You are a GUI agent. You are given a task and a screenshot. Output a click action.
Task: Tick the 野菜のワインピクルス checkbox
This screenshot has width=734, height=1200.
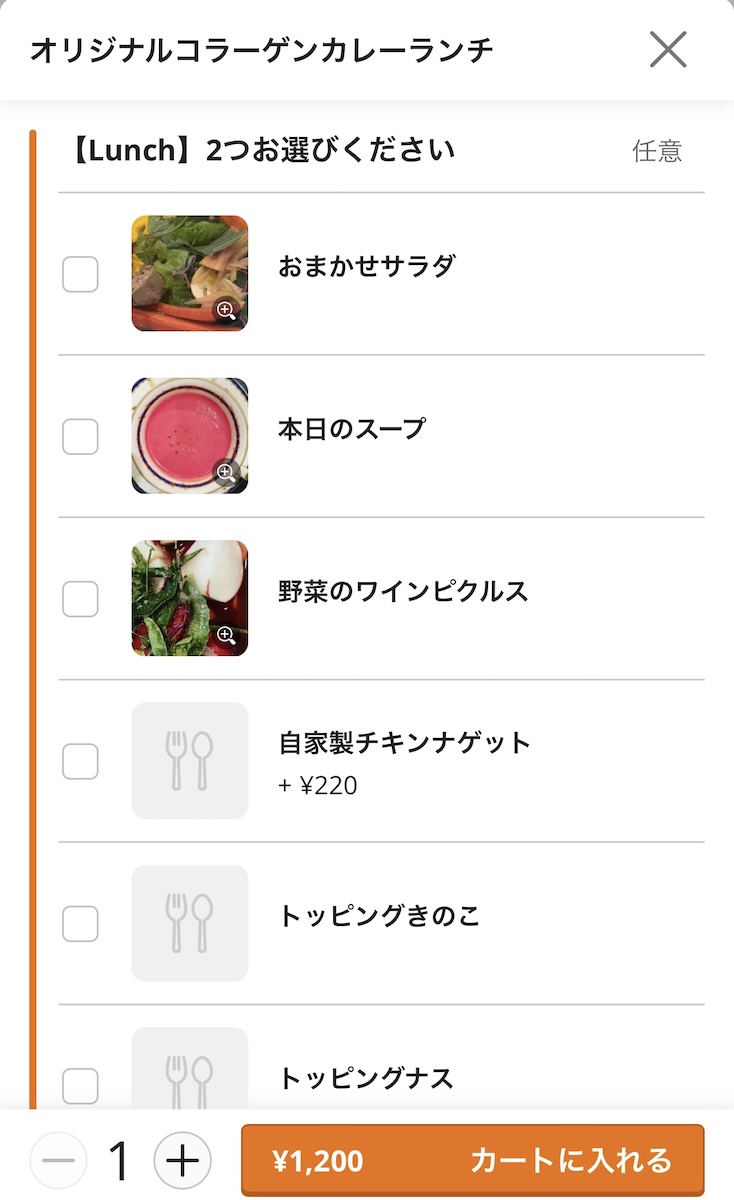click(x=81, y=599)
